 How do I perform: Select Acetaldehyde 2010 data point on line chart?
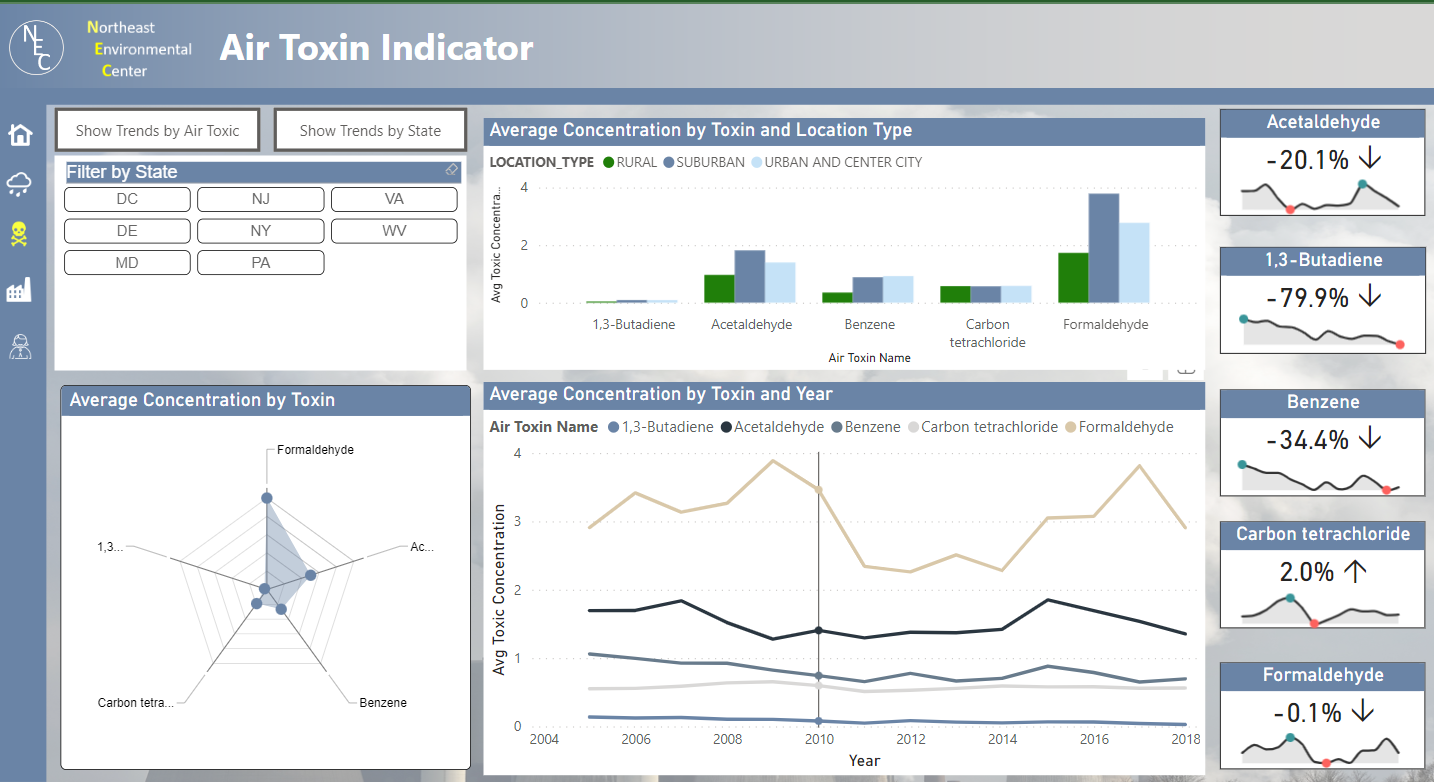click(x=819, y=630)
